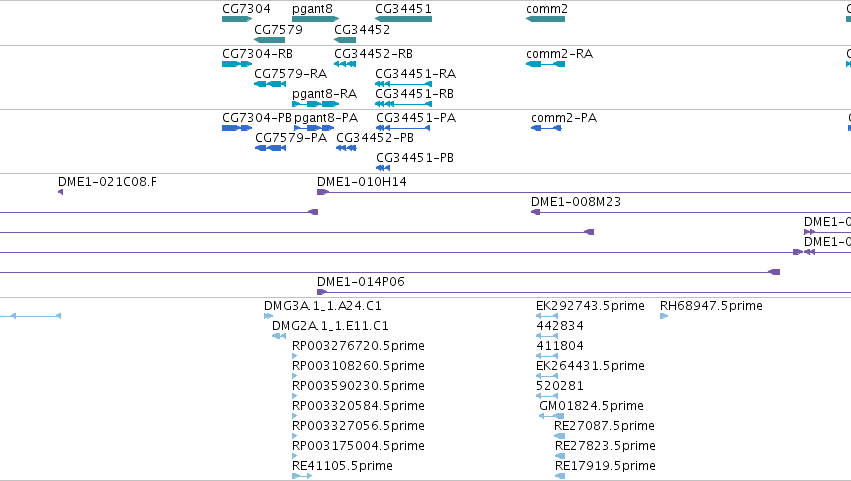Viewport: 851px width, 481px height.
Task: Click the RP003590230.5prime EST label
Action: pyautogui.click(x=358, y=386)
